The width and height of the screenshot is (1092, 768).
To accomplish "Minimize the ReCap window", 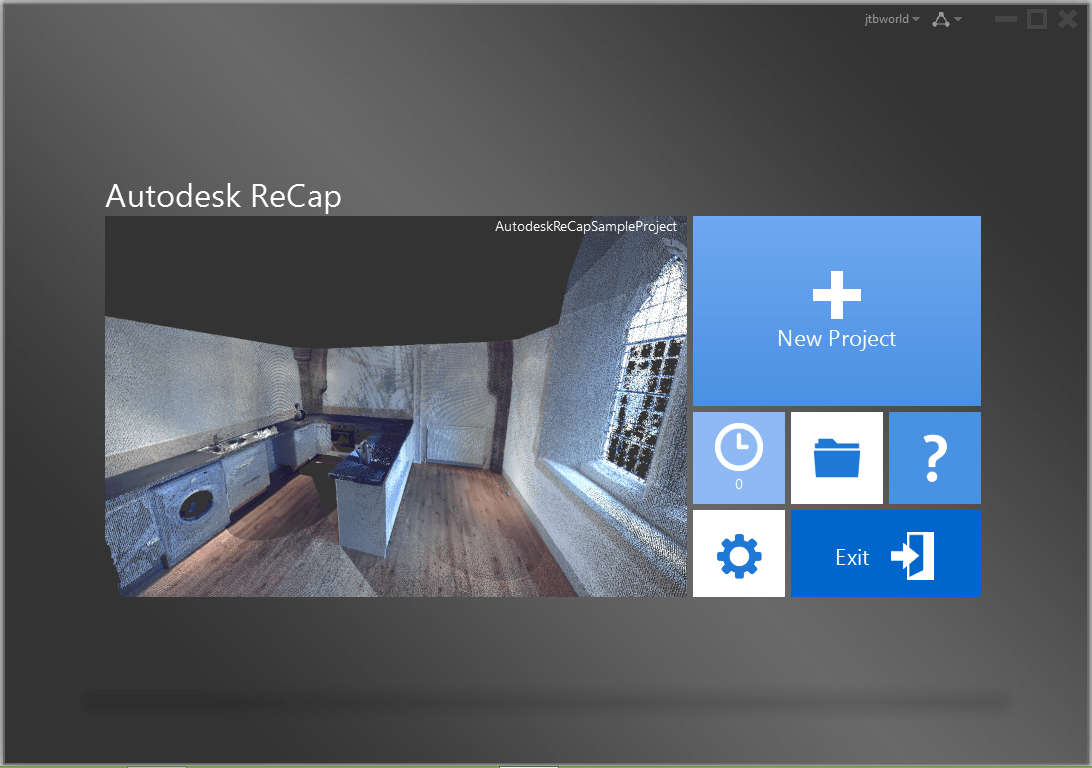I will tap(1006, 19).
